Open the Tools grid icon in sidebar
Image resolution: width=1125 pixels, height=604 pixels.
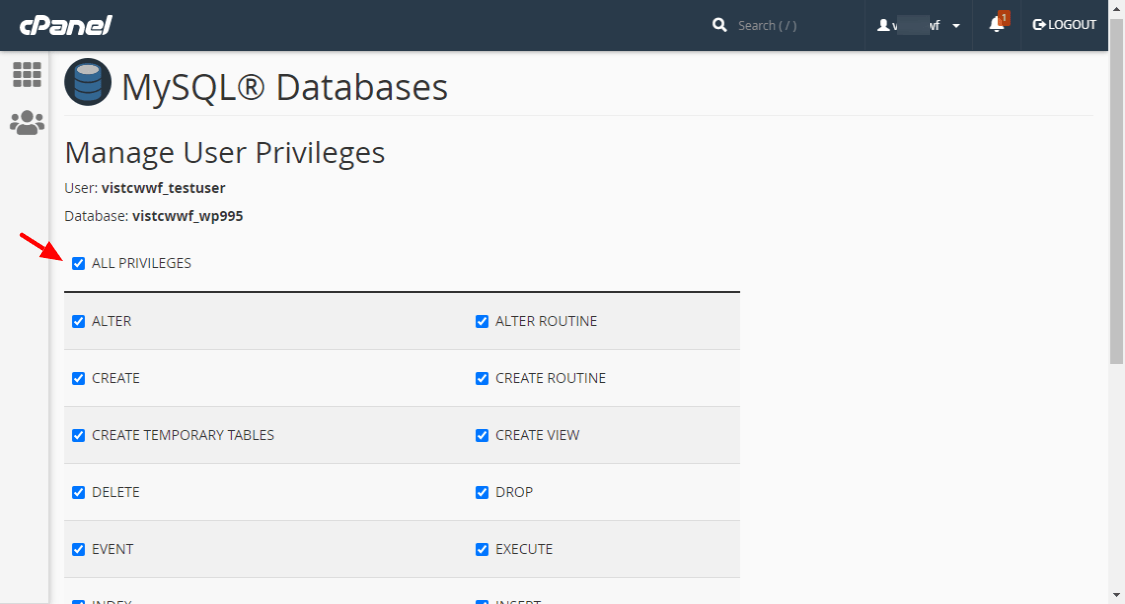coord(27,75)
